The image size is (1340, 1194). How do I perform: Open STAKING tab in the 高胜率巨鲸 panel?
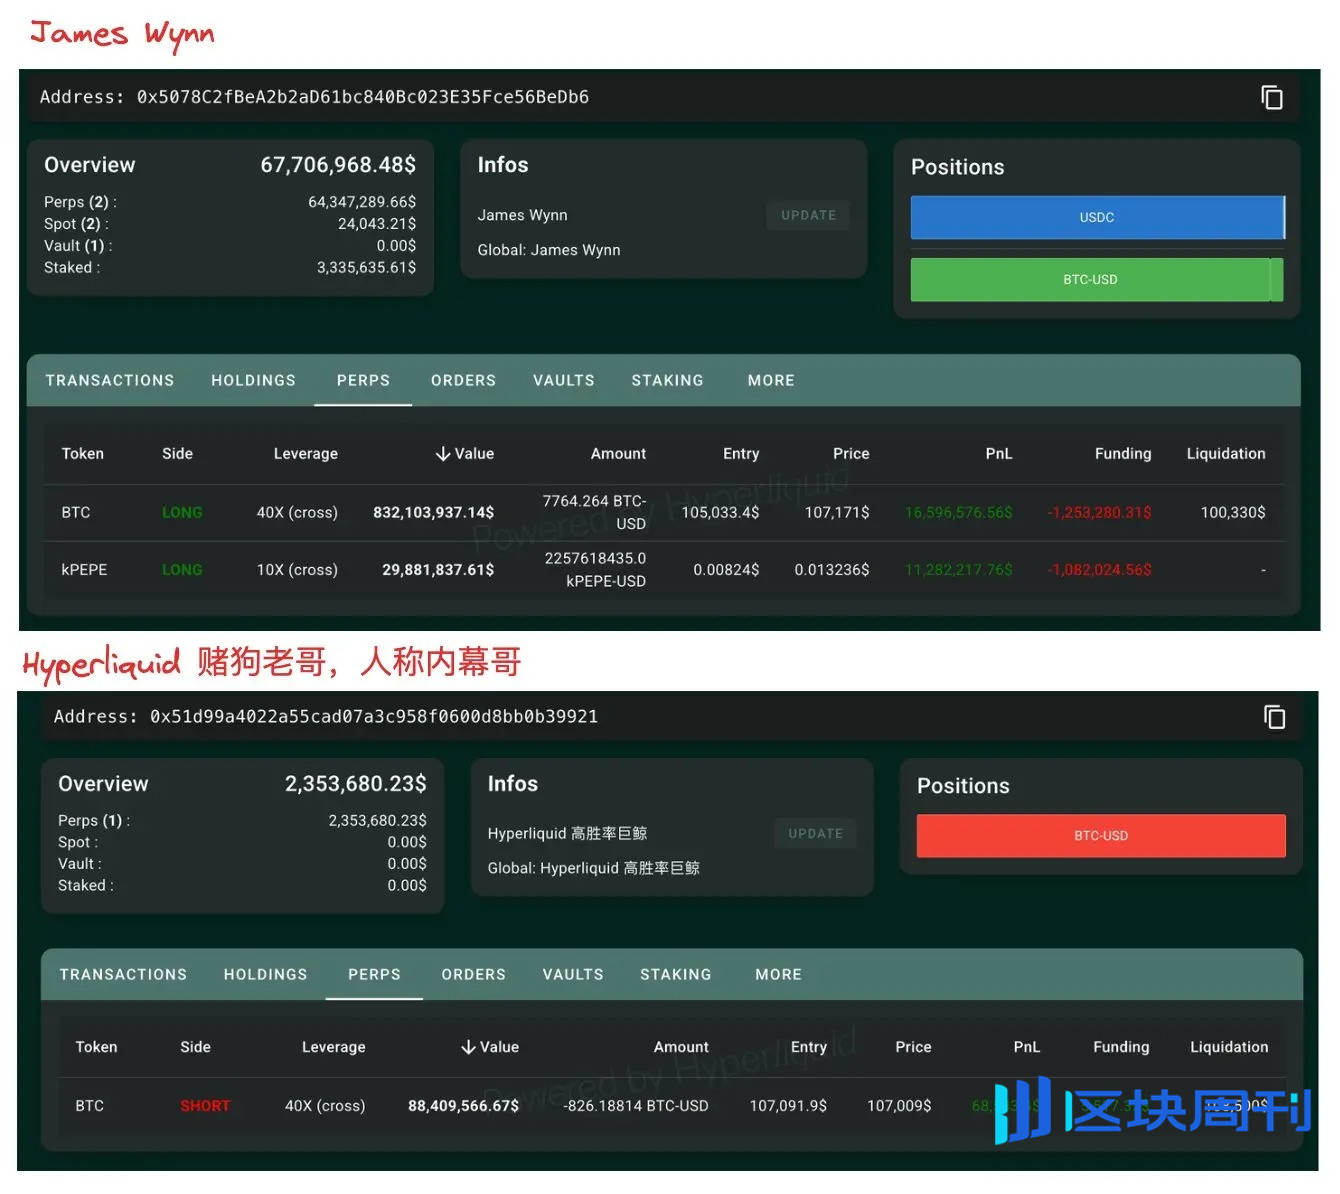coord(676,975)
